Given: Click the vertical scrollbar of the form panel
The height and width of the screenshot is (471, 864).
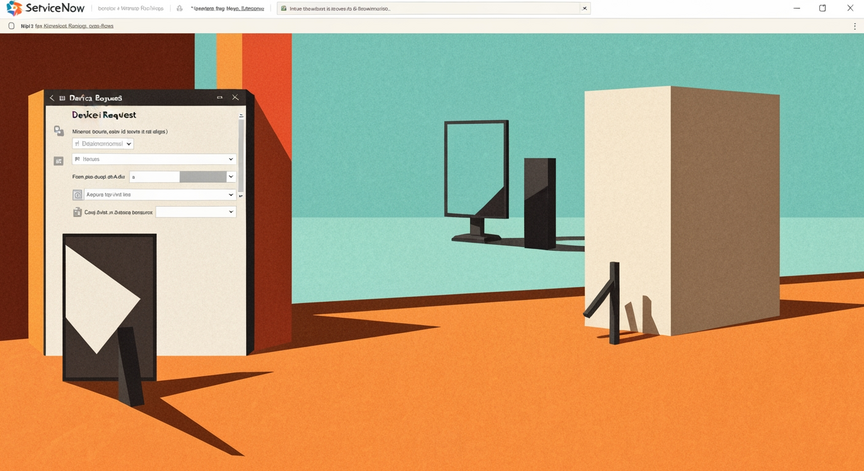Looking at the screenshot, I should click(x=241, y=154).
